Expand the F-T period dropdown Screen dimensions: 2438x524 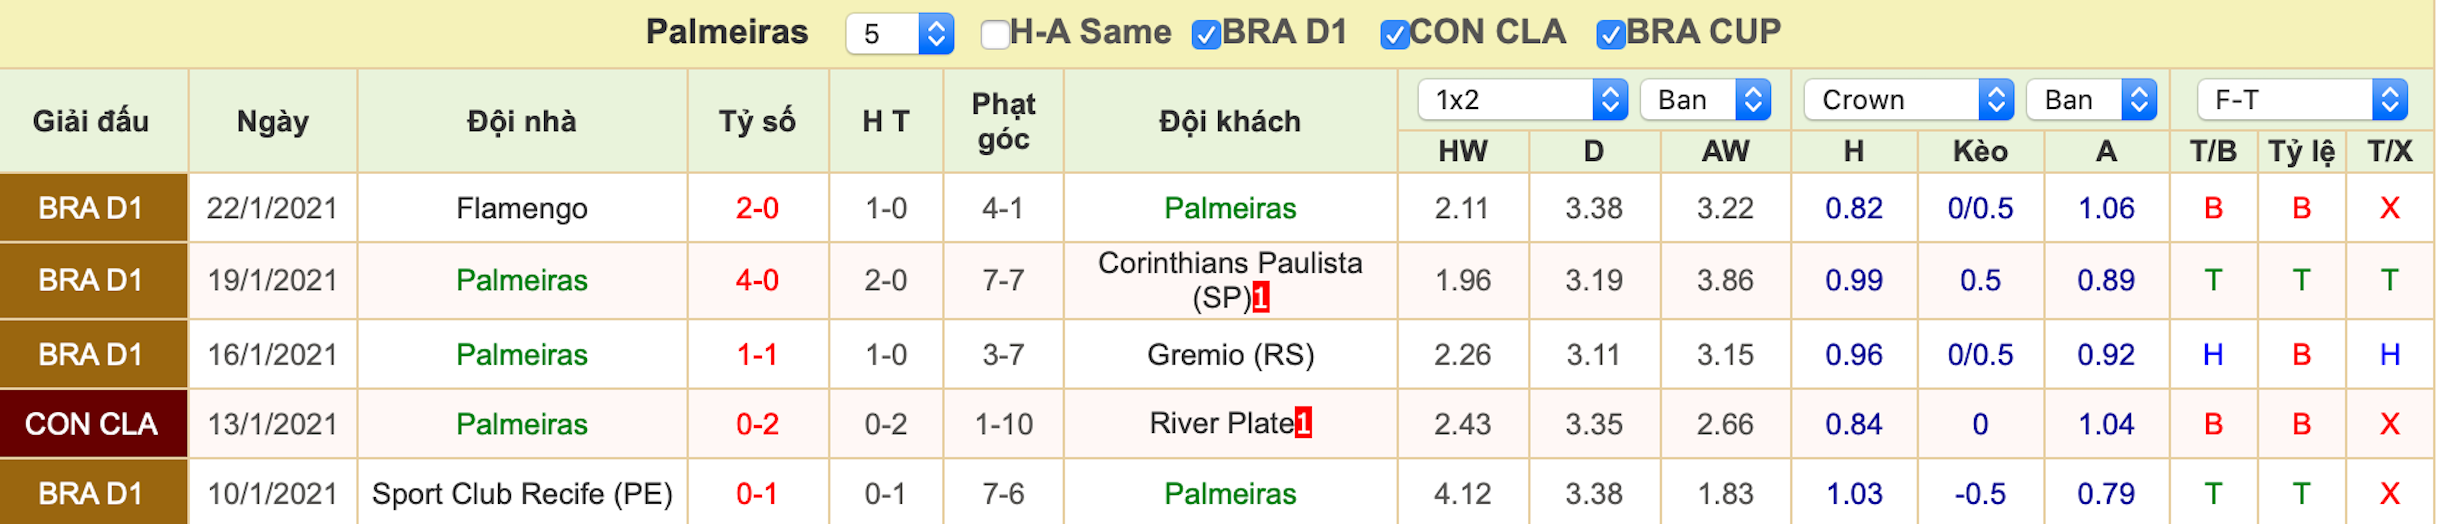2302,100
